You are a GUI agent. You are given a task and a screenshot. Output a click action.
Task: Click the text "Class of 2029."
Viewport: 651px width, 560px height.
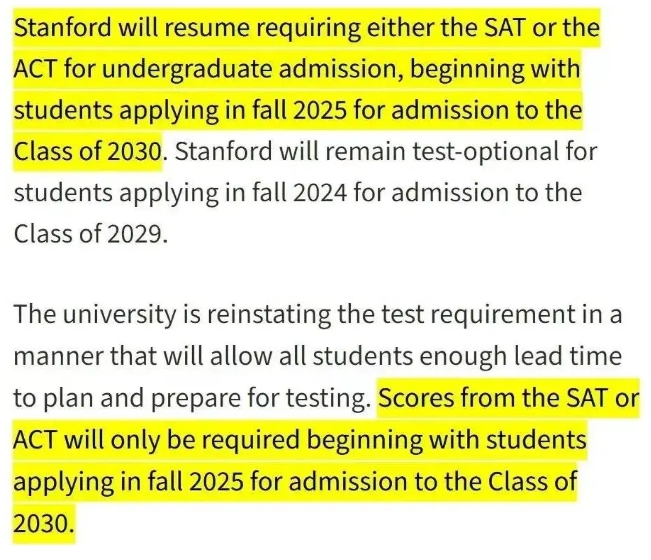click(91, 234)
